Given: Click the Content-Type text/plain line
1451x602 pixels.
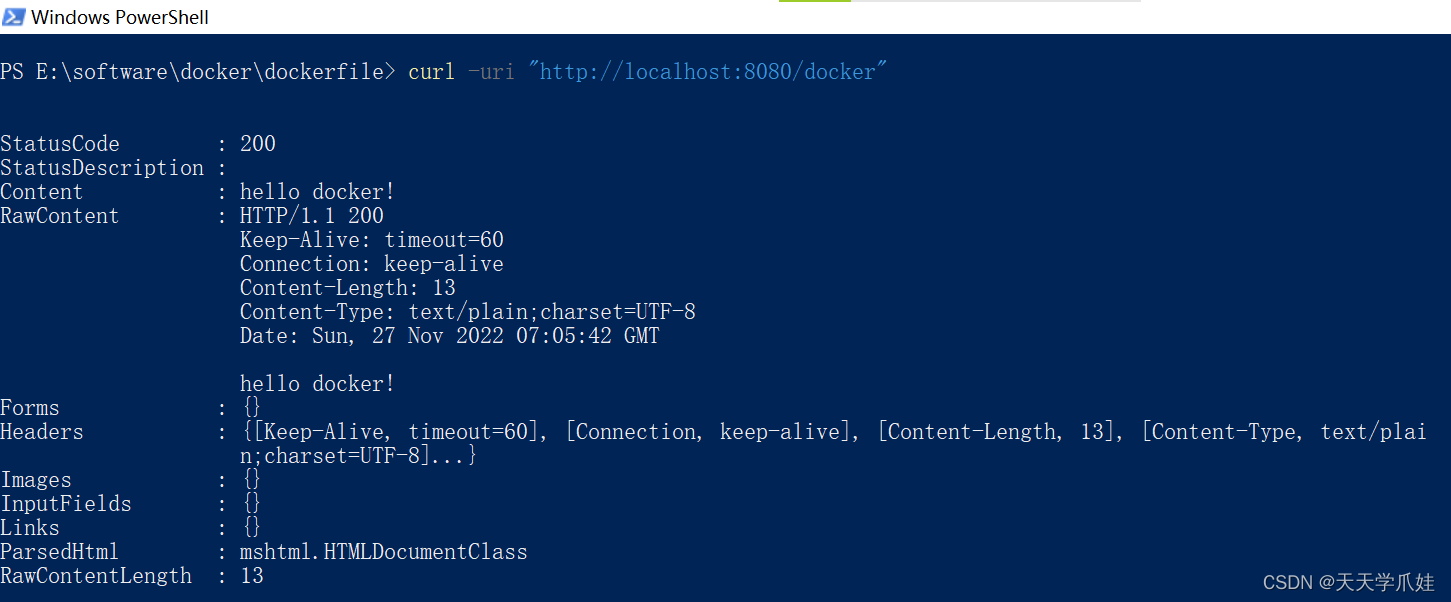Looking at the screenshot, I should click(468, 312).
